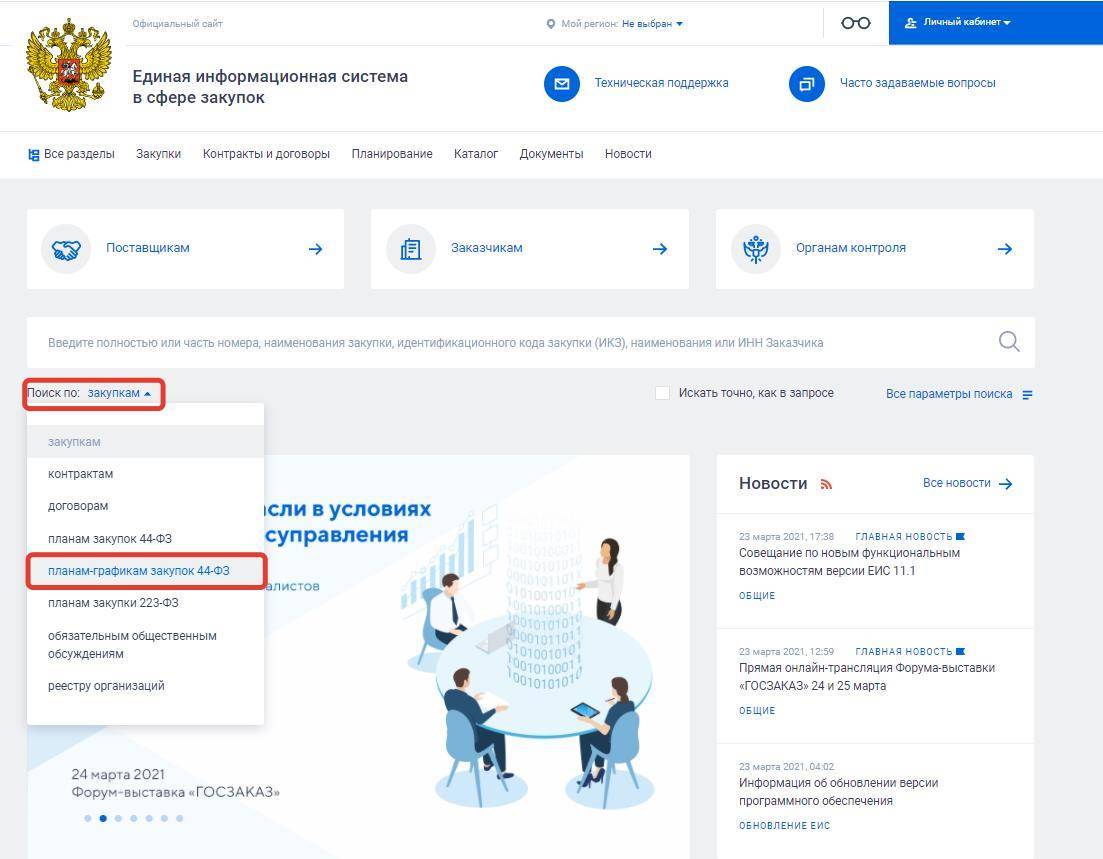
Task: Click the FAQ circular icon
Action: click(x=806, y=83)
